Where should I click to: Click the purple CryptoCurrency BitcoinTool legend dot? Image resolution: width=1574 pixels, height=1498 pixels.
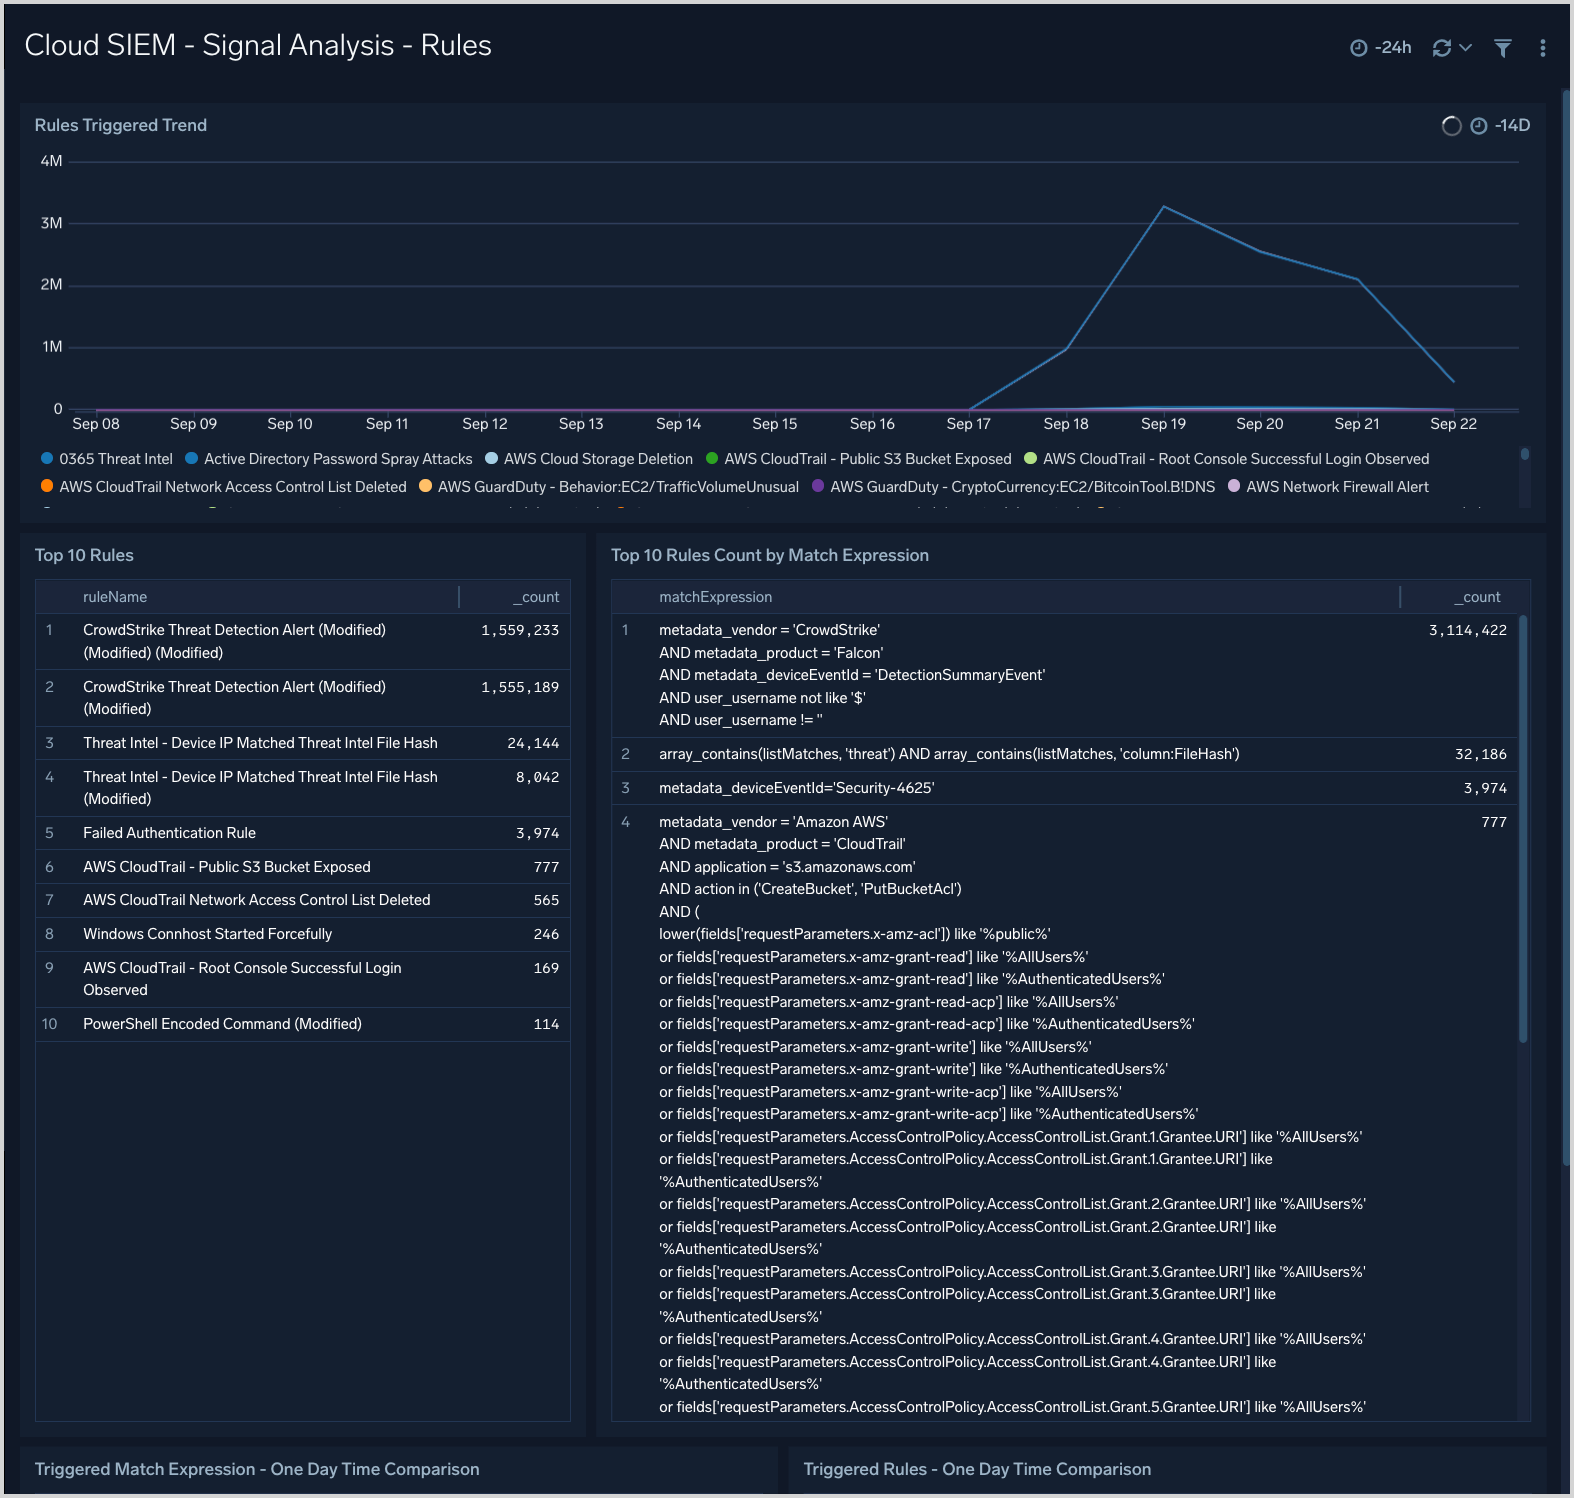[x=818, y=486]
